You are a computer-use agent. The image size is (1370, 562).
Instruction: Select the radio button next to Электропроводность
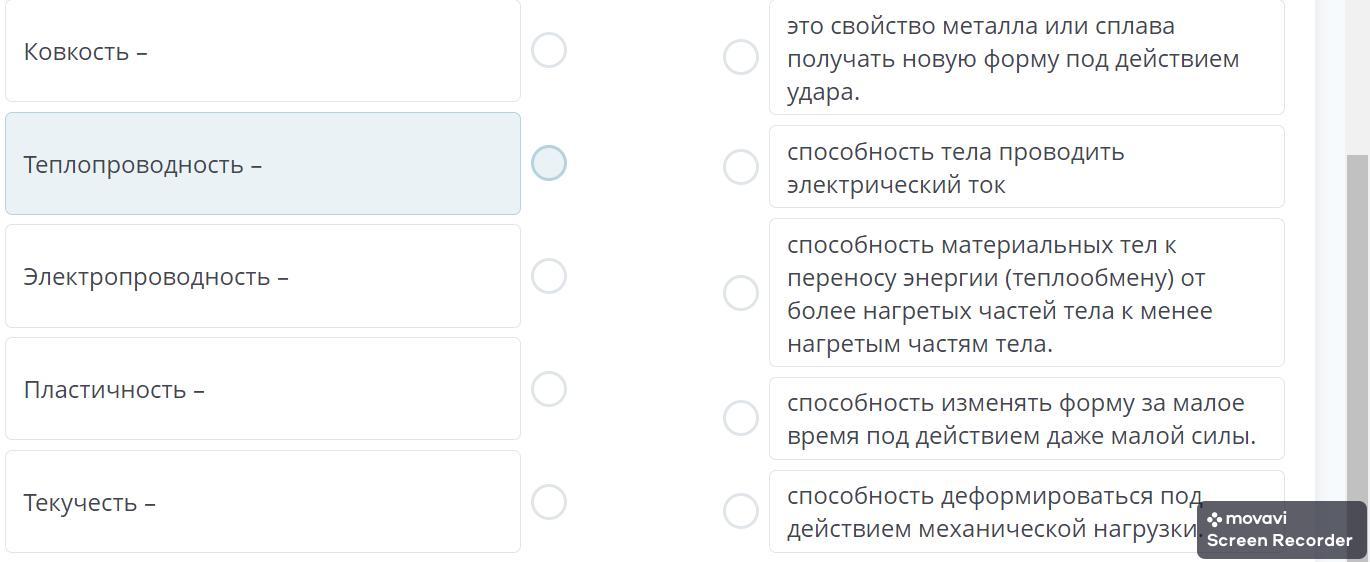[x=549, y=276]
